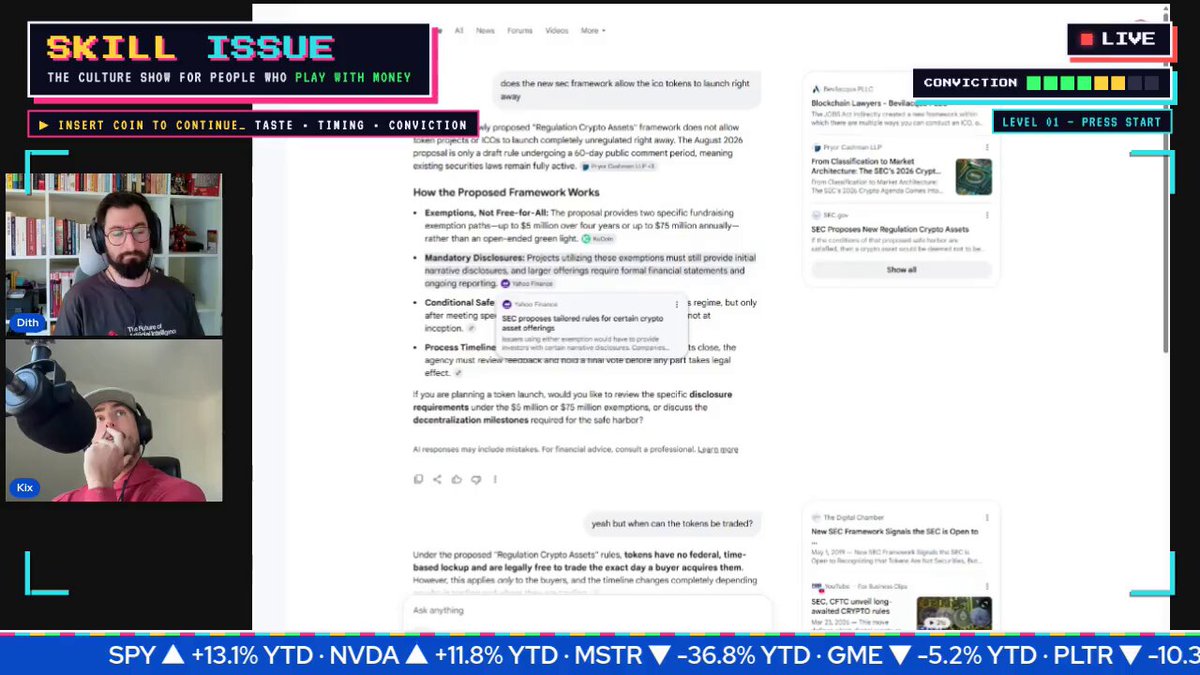Switch to the All results tab
Screen dimensions: 1200x675
coord(459,31)
